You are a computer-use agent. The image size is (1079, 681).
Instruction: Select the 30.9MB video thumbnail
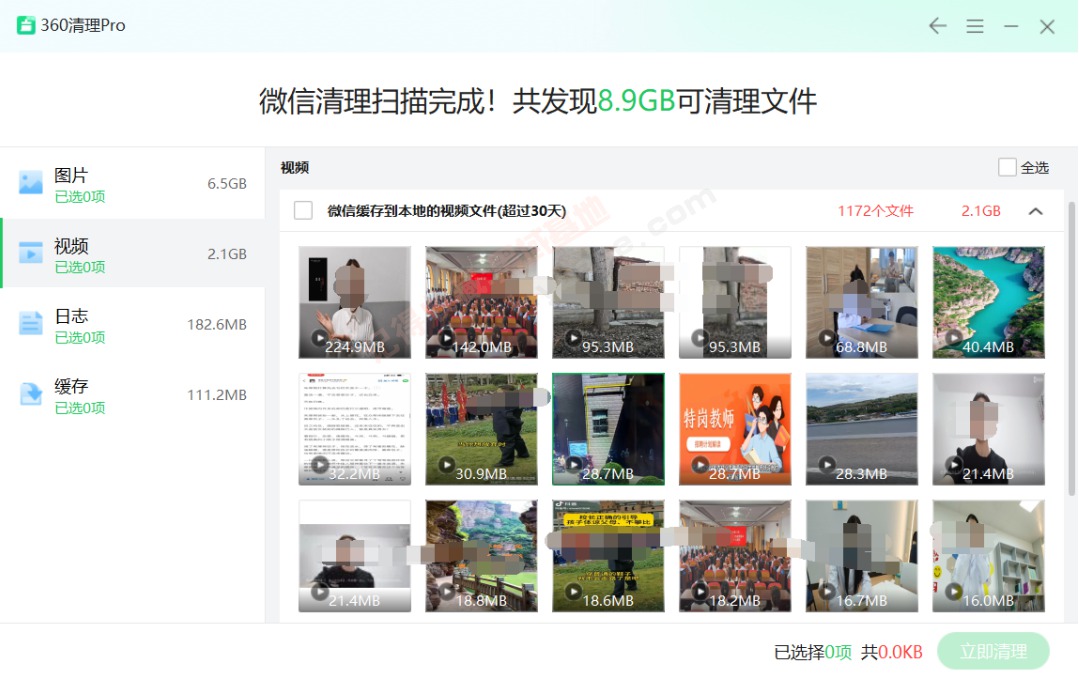[x=481, y=429]
